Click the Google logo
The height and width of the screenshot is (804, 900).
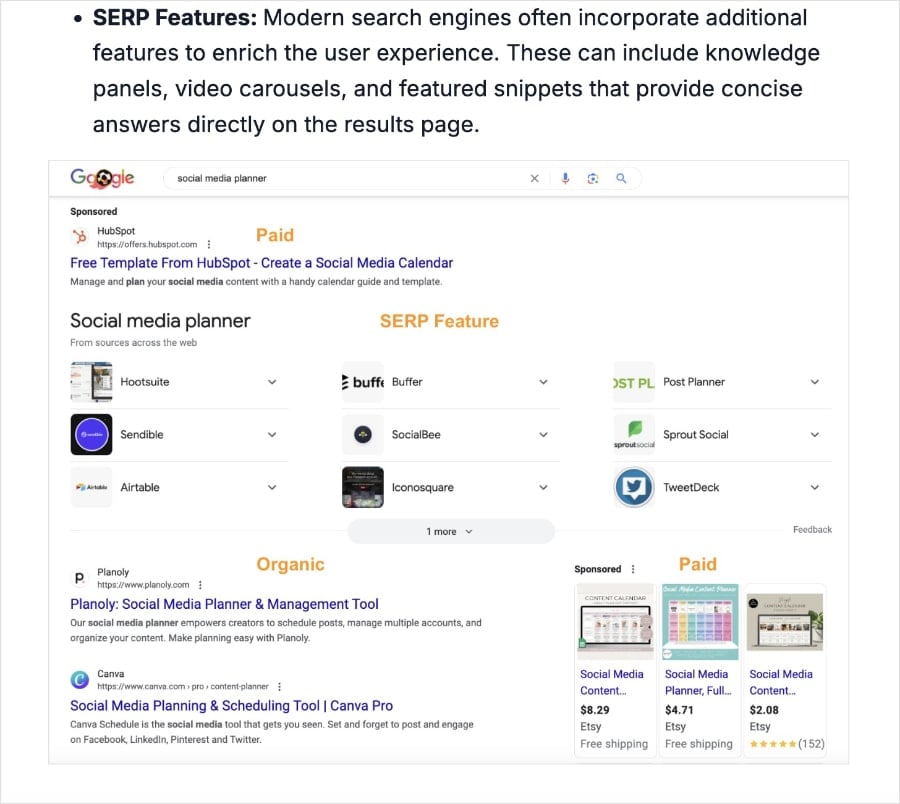click(x=100, y=176)
